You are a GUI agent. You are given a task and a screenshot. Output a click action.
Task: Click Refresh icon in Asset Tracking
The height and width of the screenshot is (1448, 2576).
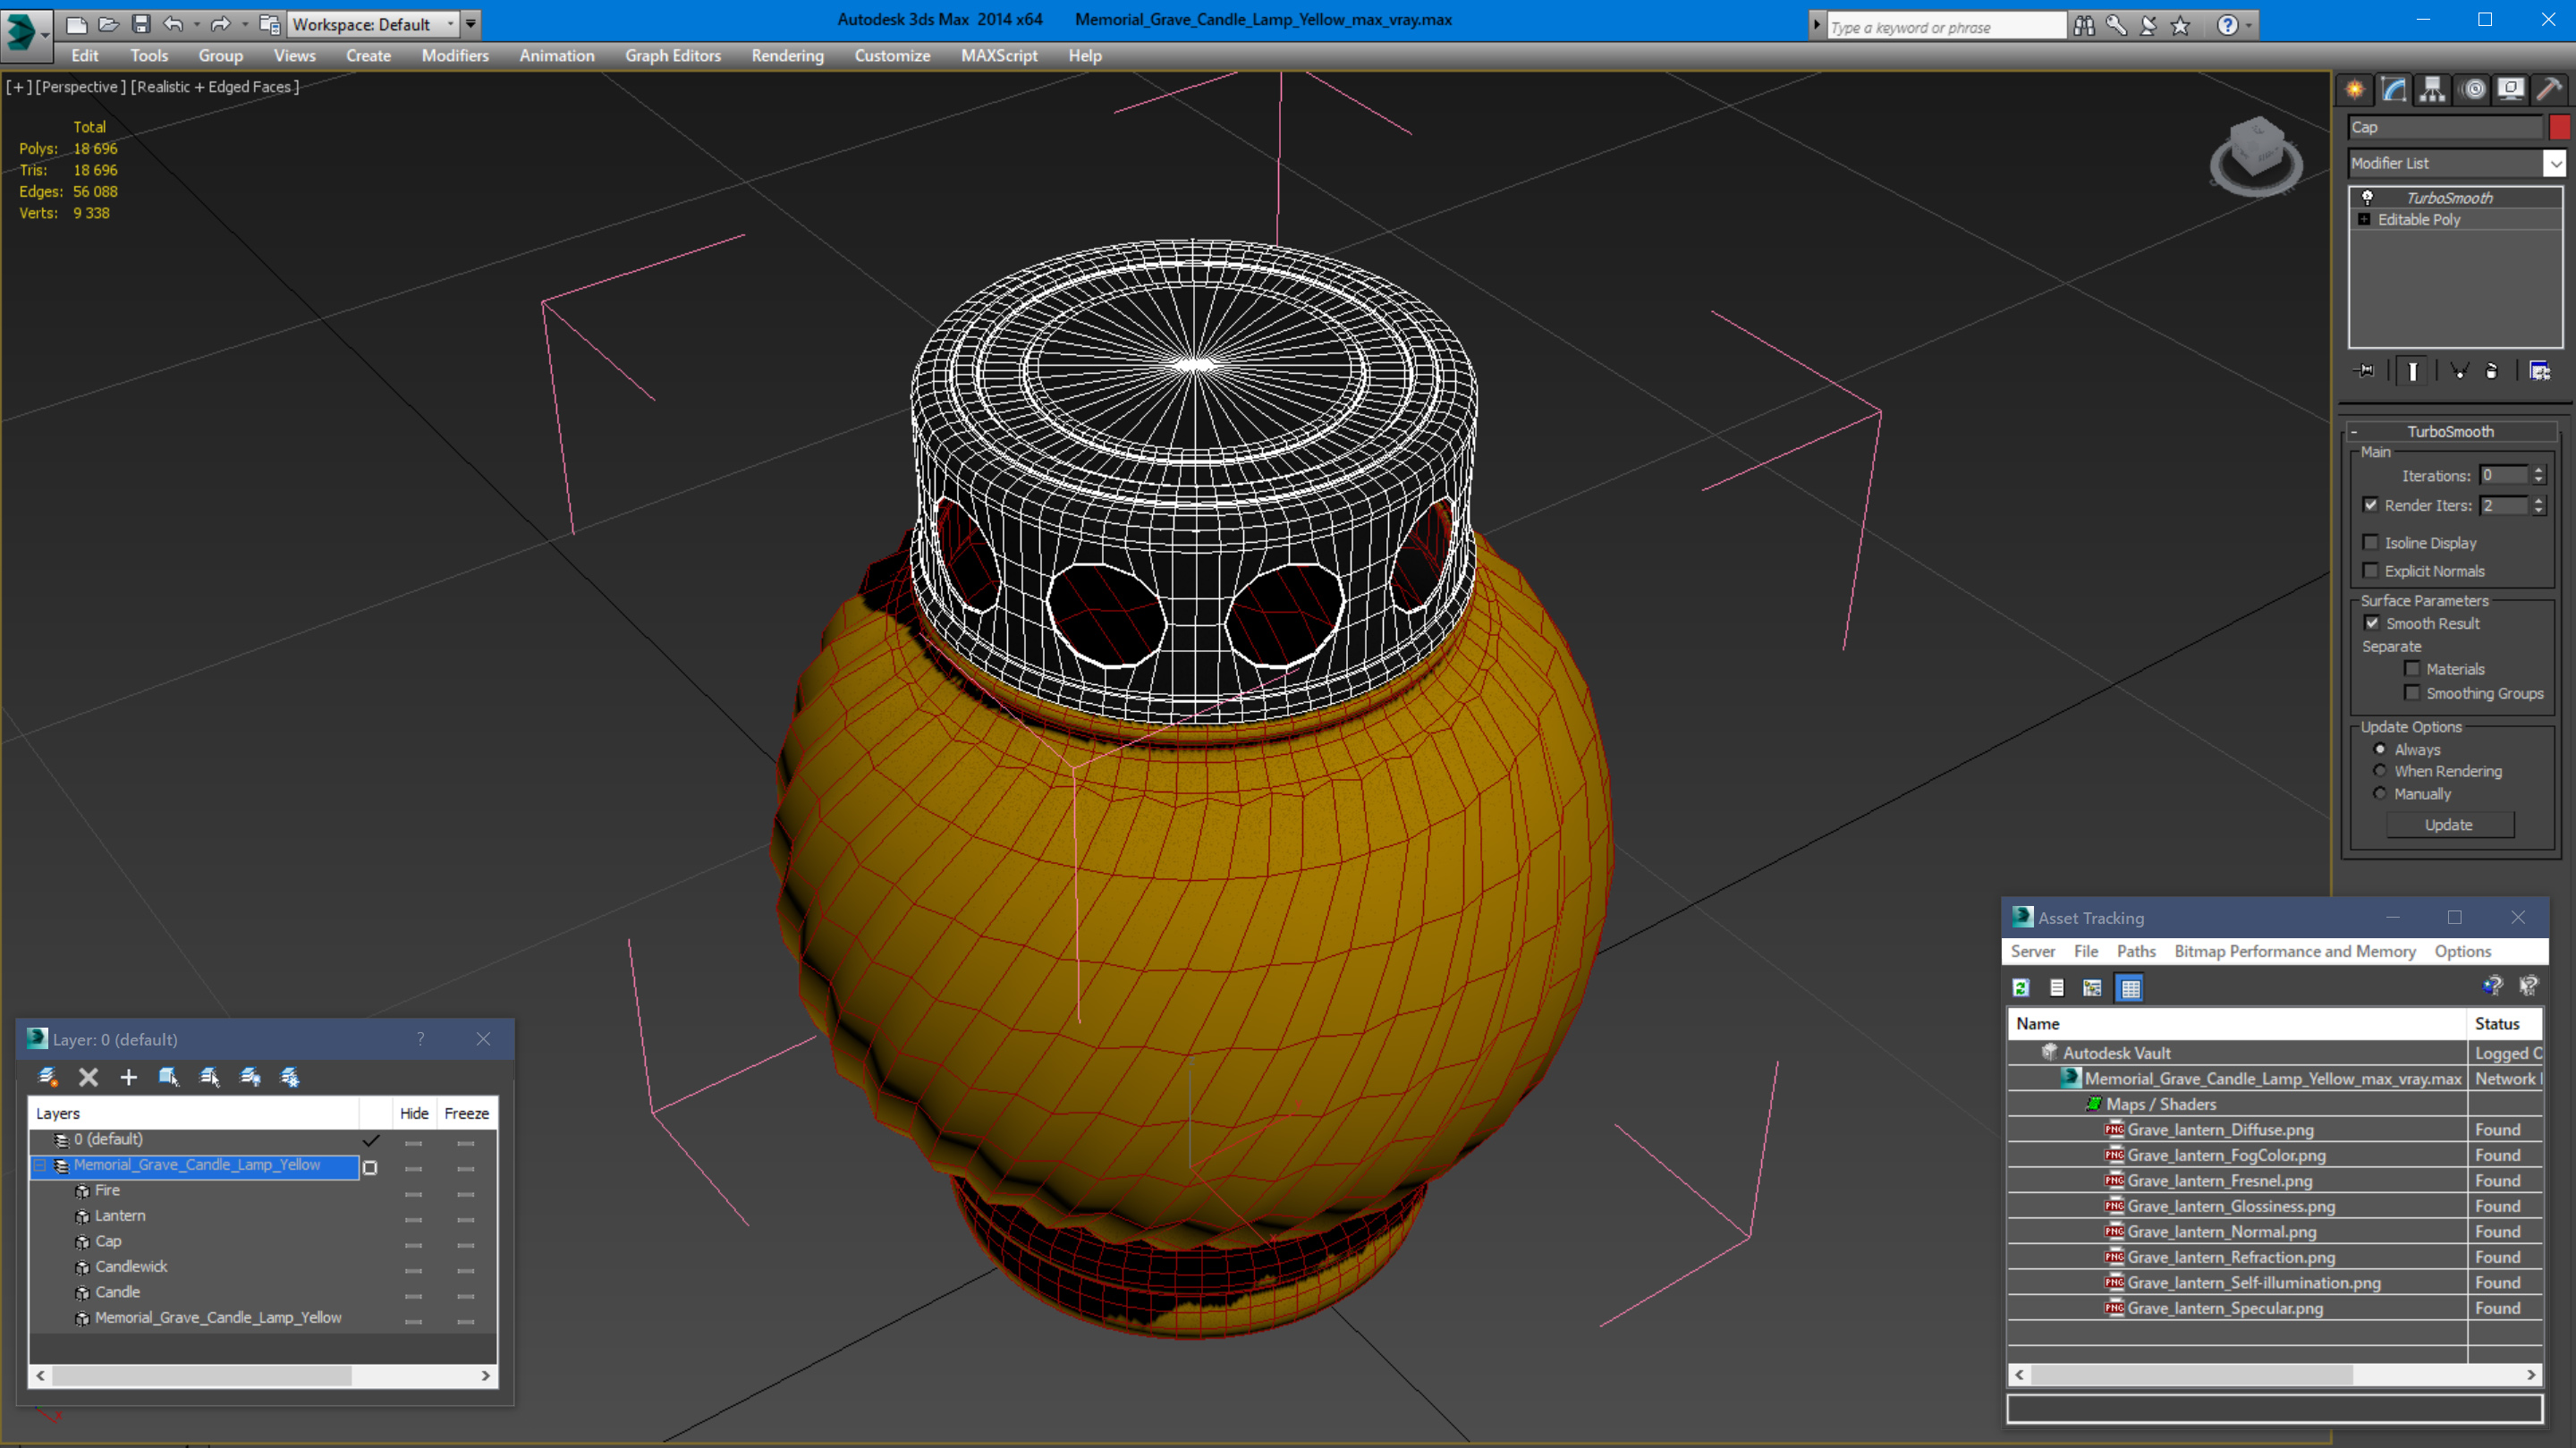click(2021, 988)
